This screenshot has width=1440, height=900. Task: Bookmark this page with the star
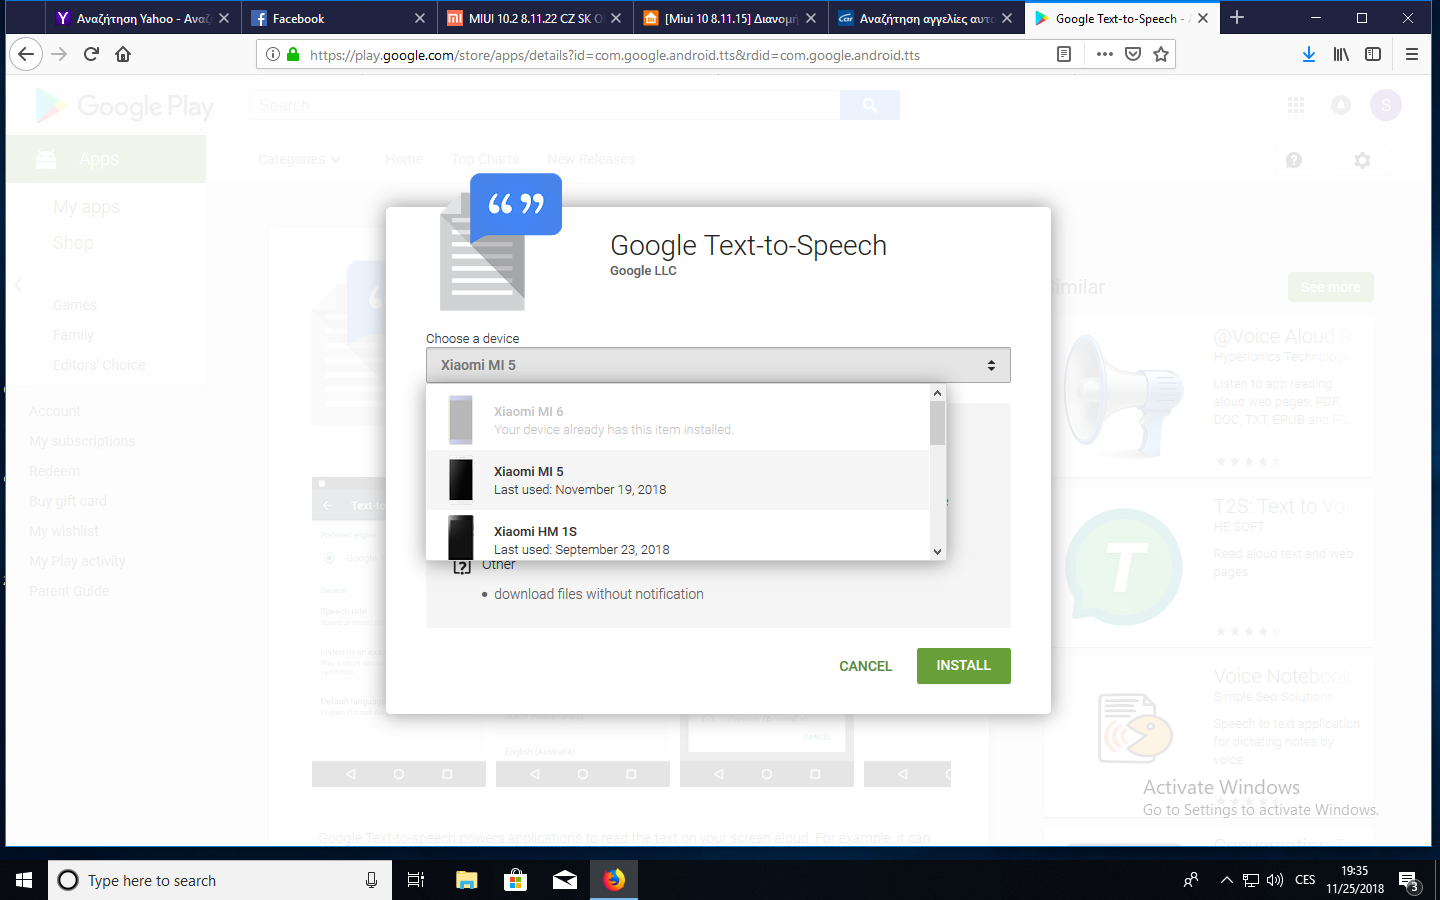1161,54
